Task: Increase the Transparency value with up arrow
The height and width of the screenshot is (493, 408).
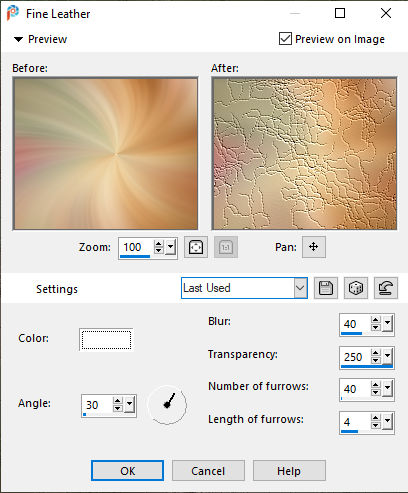Action: click(375, 353)
